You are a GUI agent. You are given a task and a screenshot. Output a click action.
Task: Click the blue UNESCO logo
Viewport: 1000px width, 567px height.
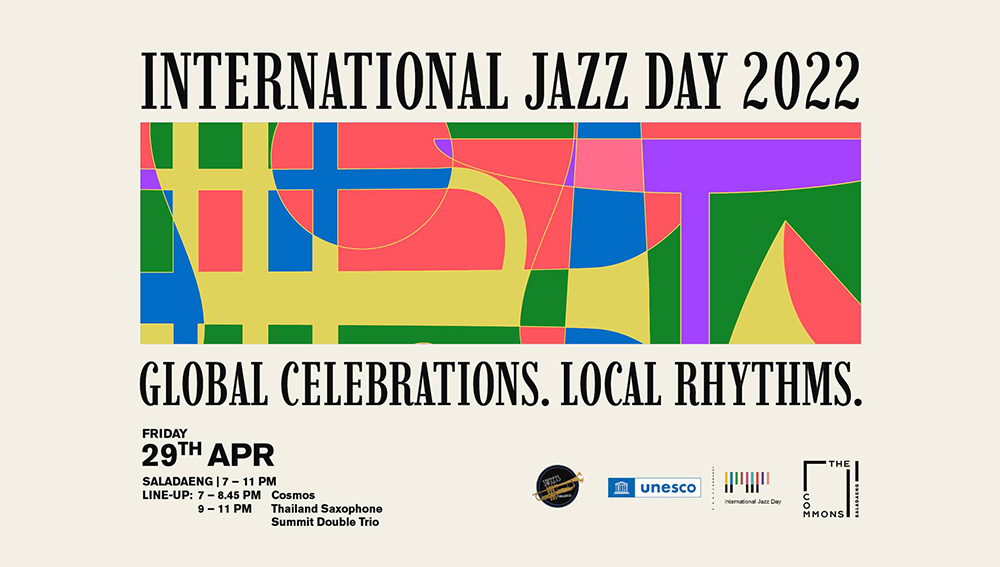pyautogui.click(x=654, y=488)
